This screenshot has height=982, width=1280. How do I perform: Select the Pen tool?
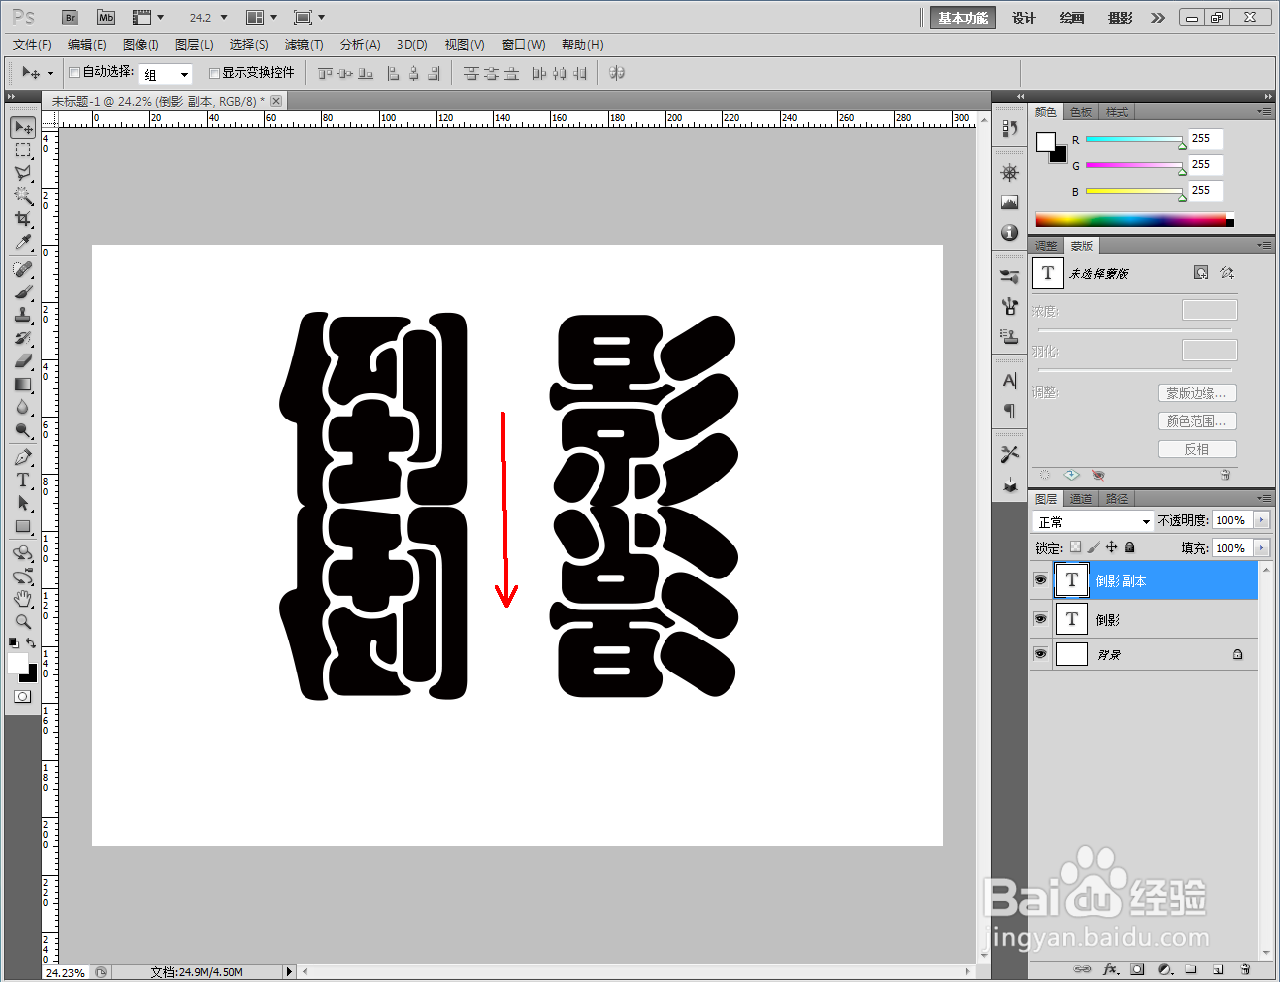pos(22,456)
